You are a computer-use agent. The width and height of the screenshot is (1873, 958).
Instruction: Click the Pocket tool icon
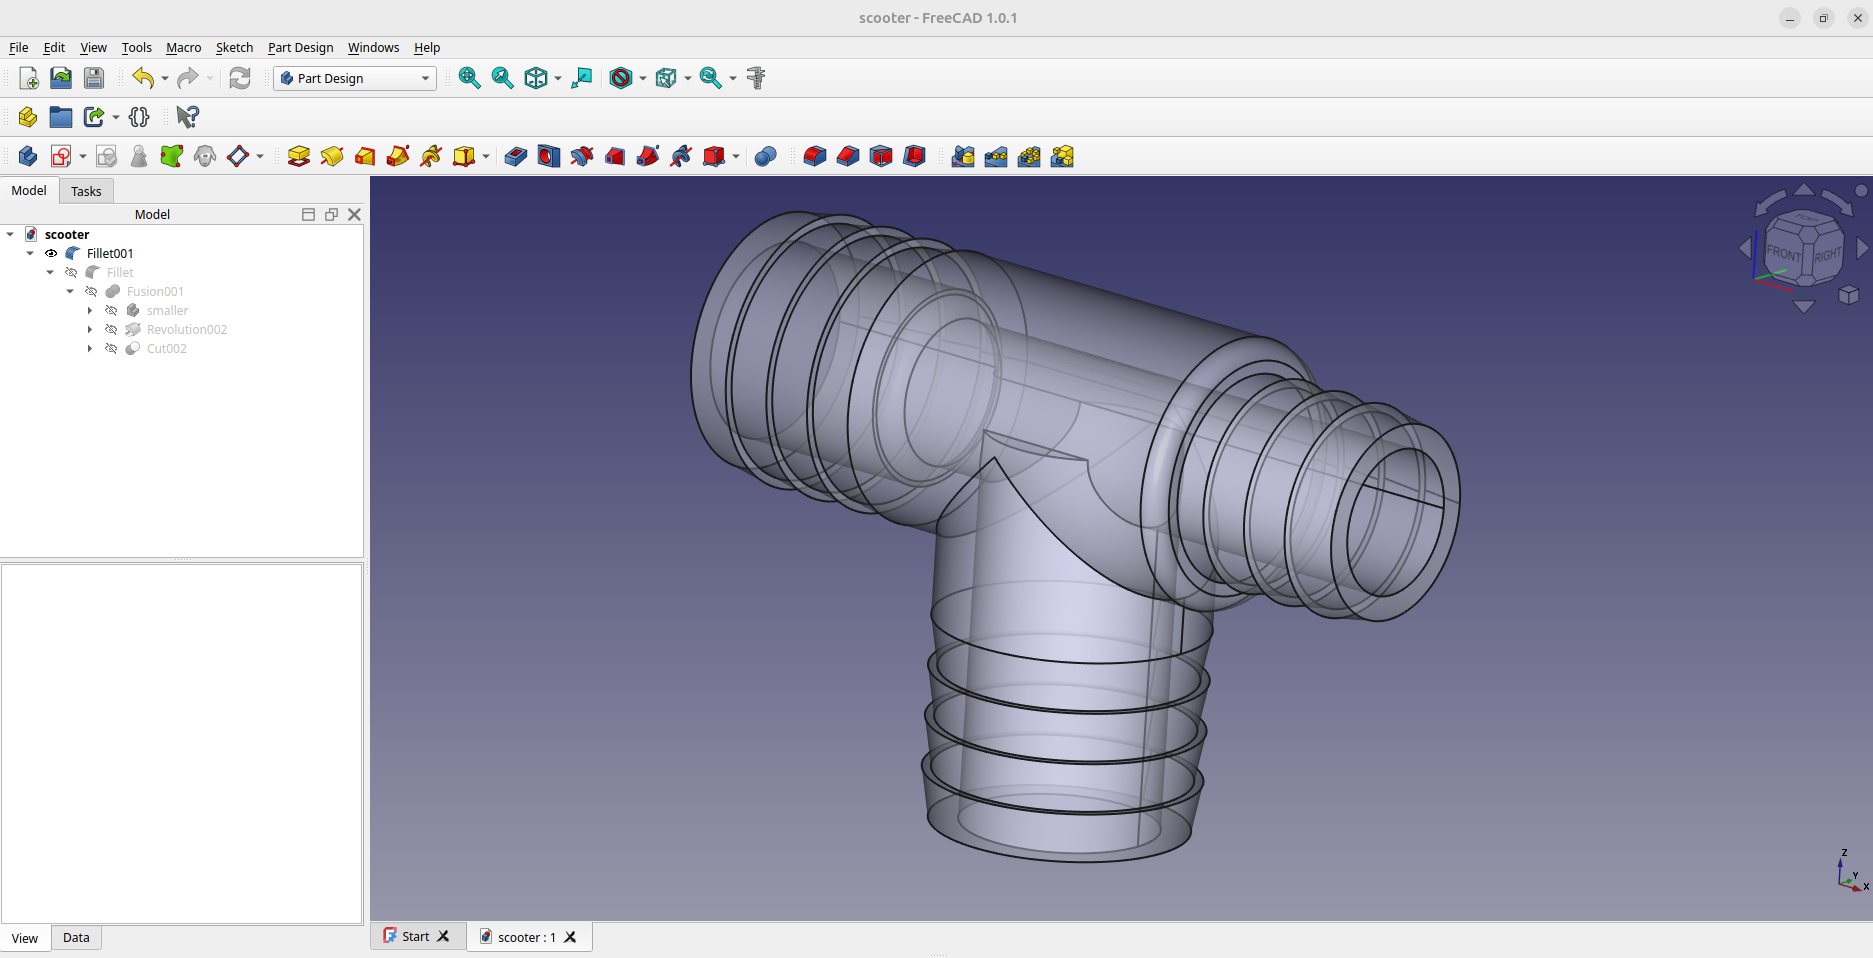click(516, 157)
